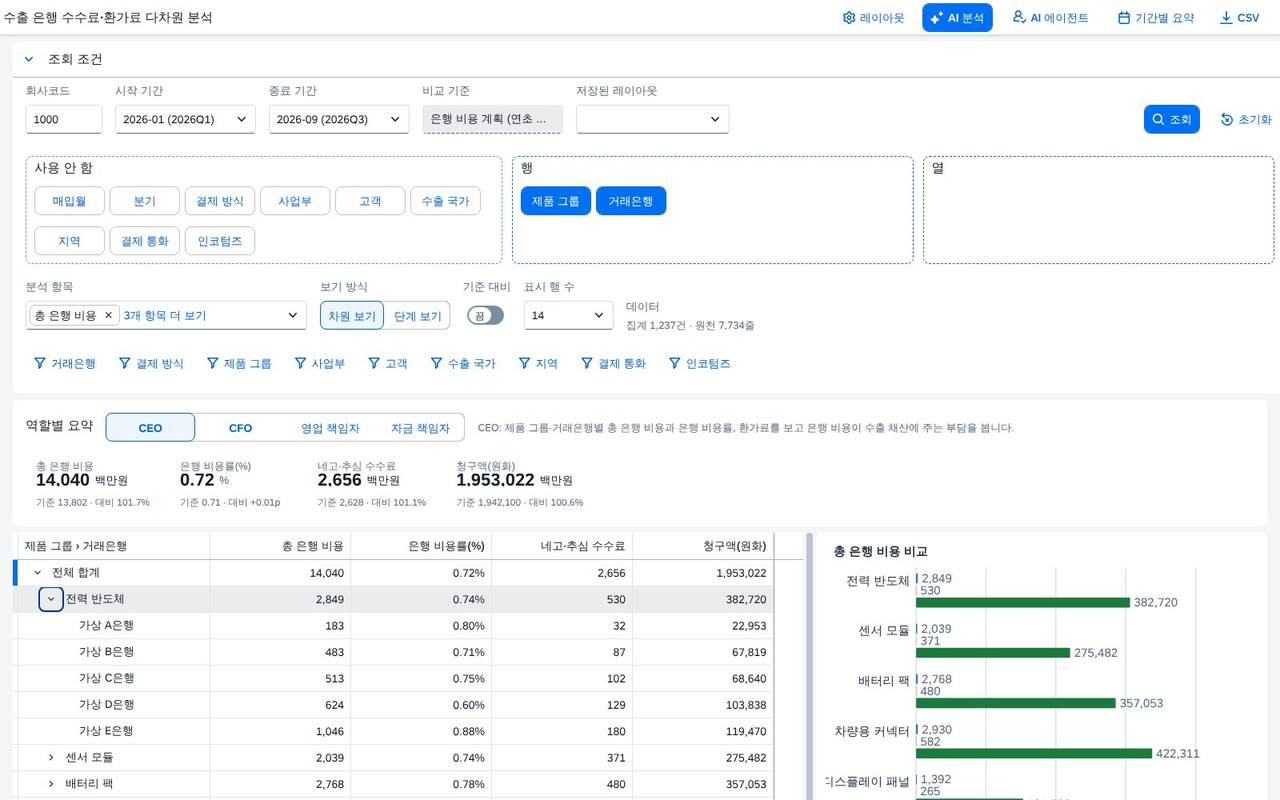Open the 종료 기간 dropdown
The height and width of the screenshot is (800, 1280).
coord(339,119)
